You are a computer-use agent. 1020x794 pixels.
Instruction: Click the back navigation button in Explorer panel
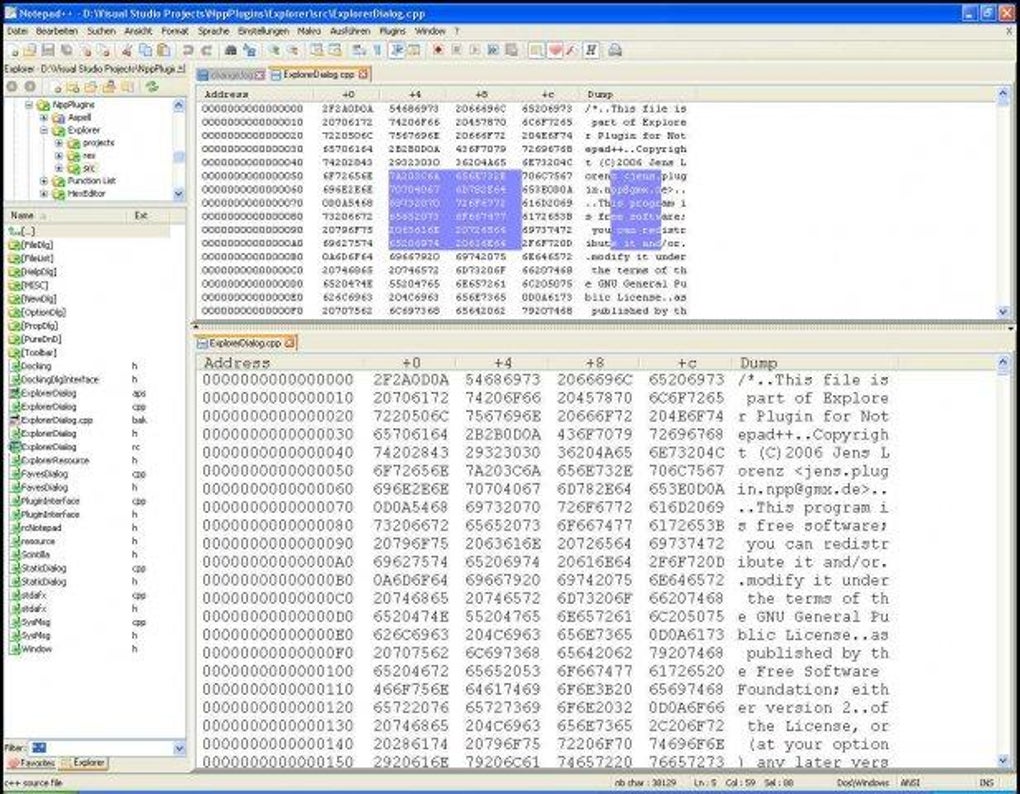(12, 86)
